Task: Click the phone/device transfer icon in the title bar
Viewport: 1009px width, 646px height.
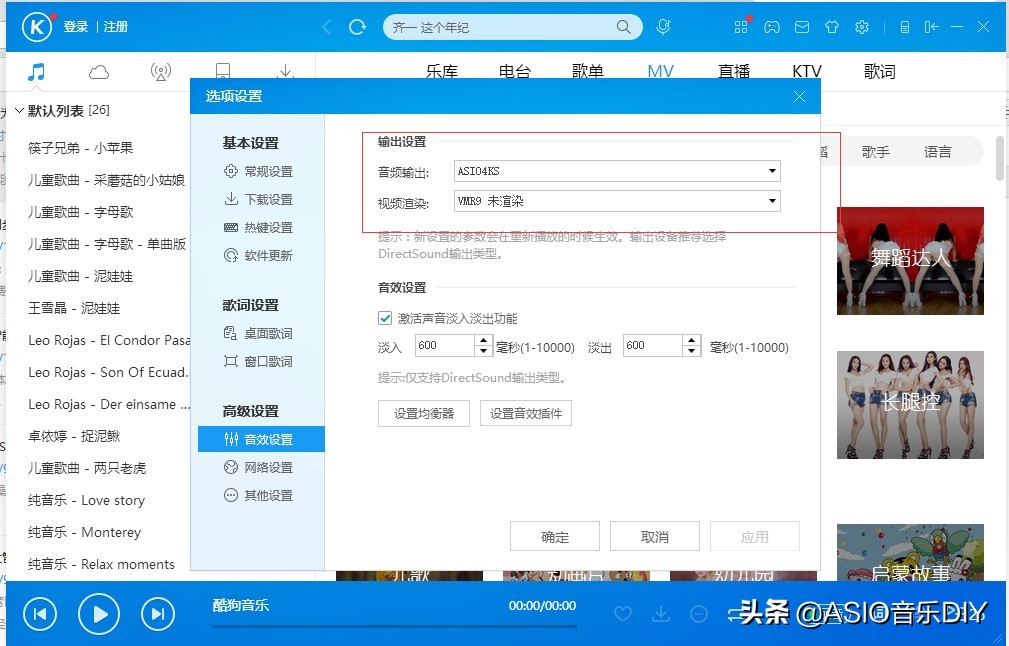Action: click(x=903, y=27)
